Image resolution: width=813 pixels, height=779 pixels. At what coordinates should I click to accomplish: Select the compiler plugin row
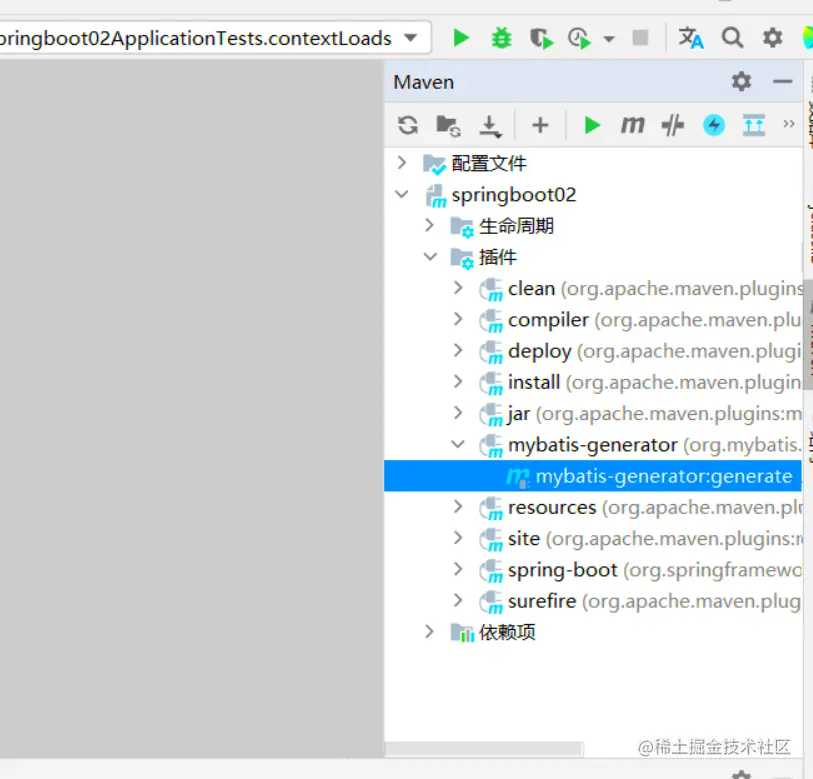point(593,319)
